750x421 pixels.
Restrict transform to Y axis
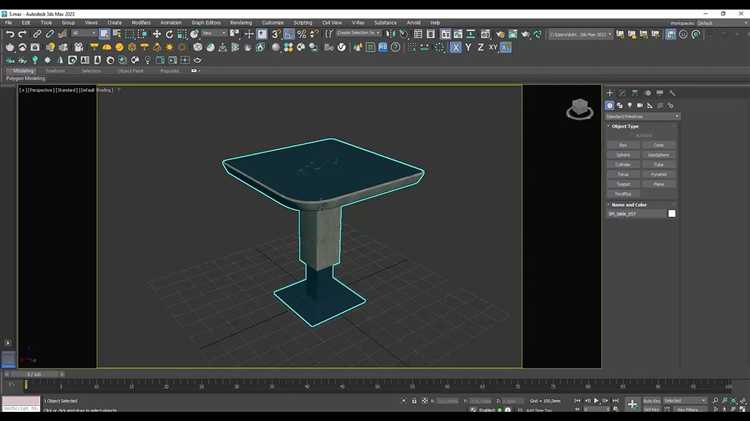point(468,47)
